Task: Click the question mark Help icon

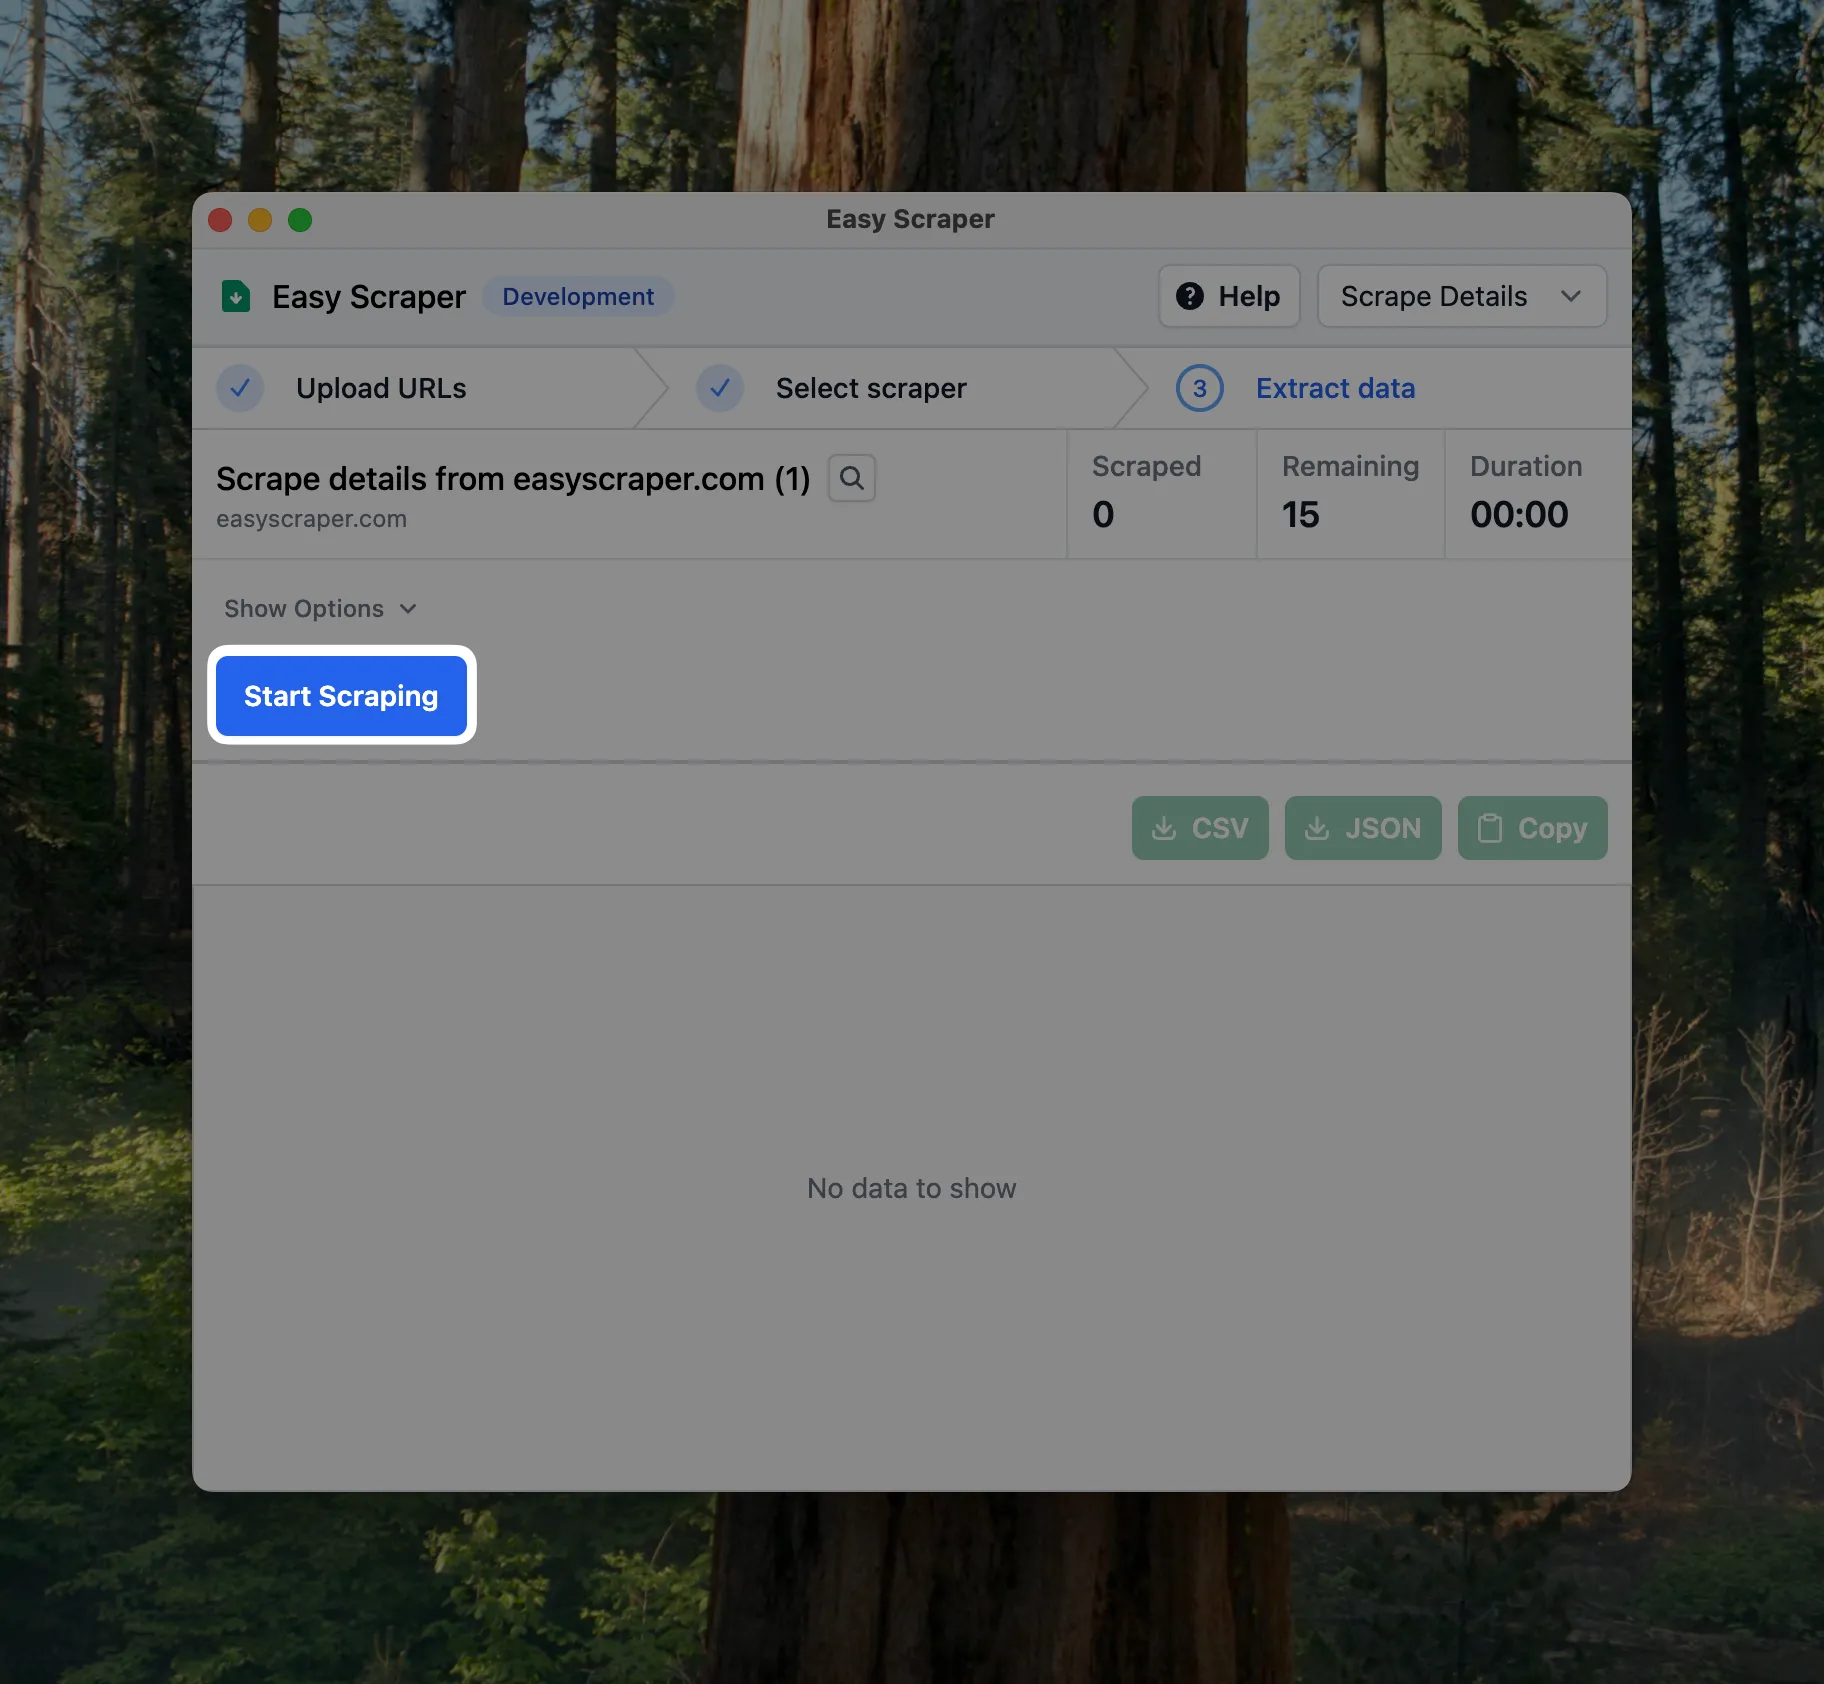Action: tap(1190, 296)
